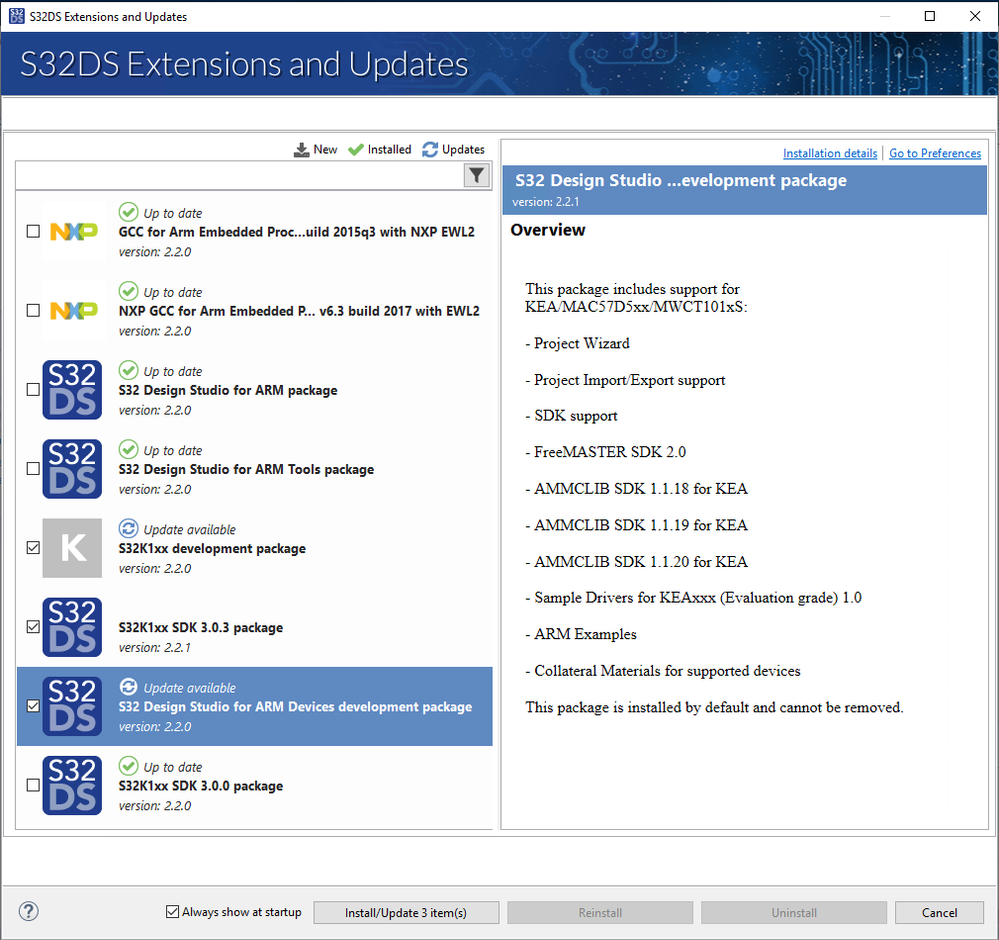Uncheck the S32K1xx development package checkbox

tap(33, 548)
